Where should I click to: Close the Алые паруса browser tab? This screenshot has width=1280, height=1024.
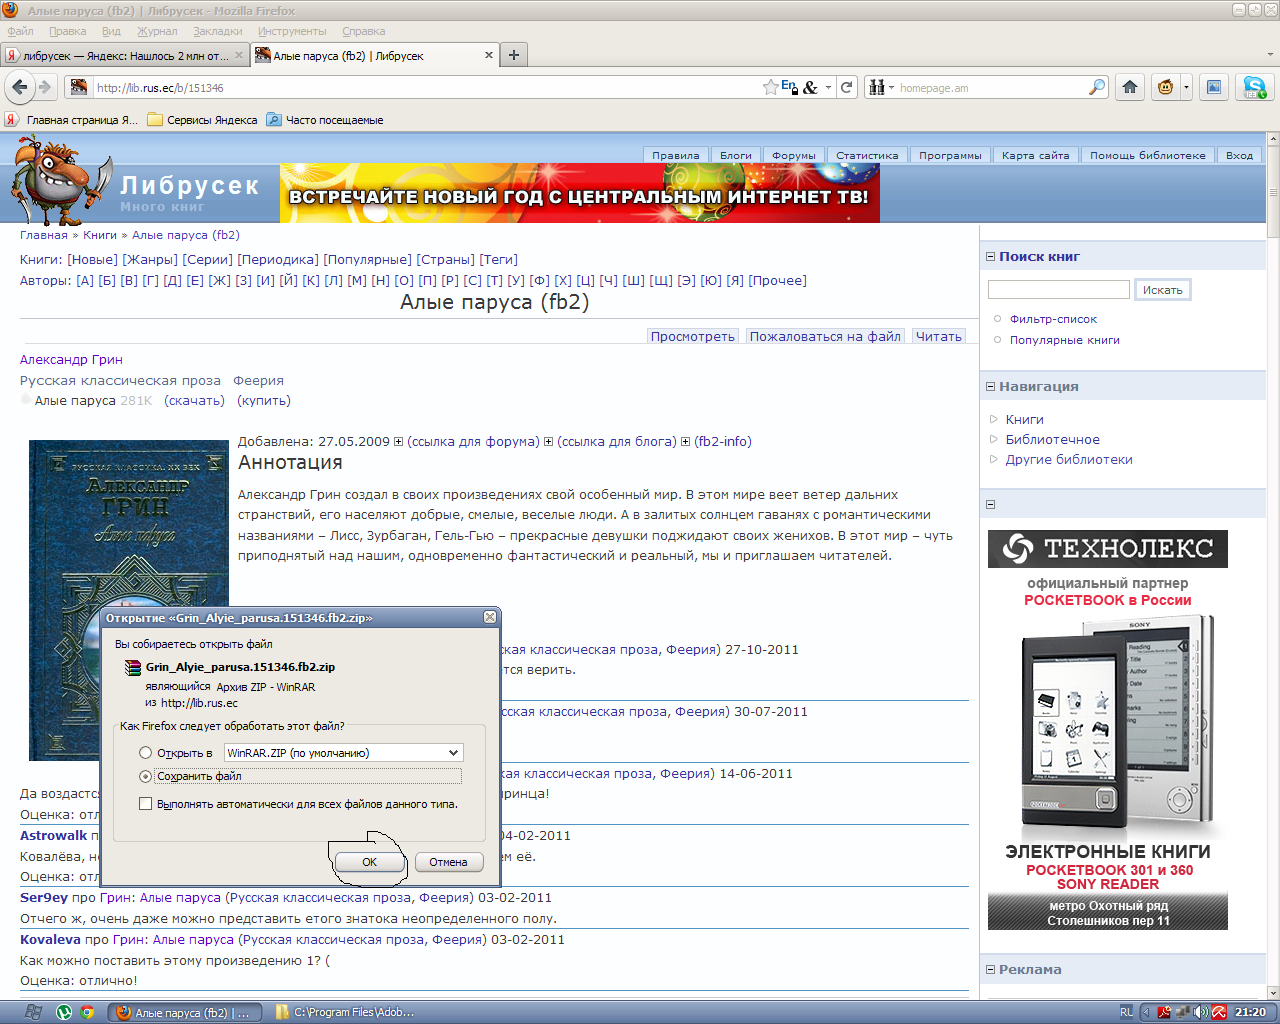(x=489, y=55)
